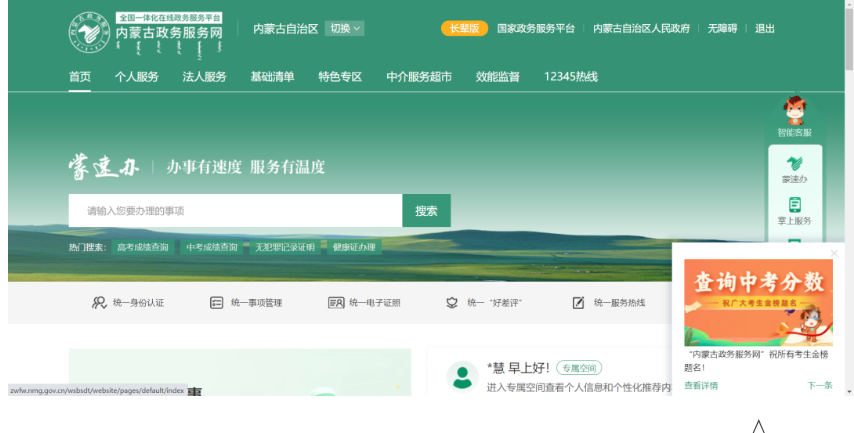Open 查看详情 in the popup
The height and width of the screenshot is (433, 854).
pyautogui.click(x=700, y=385)
